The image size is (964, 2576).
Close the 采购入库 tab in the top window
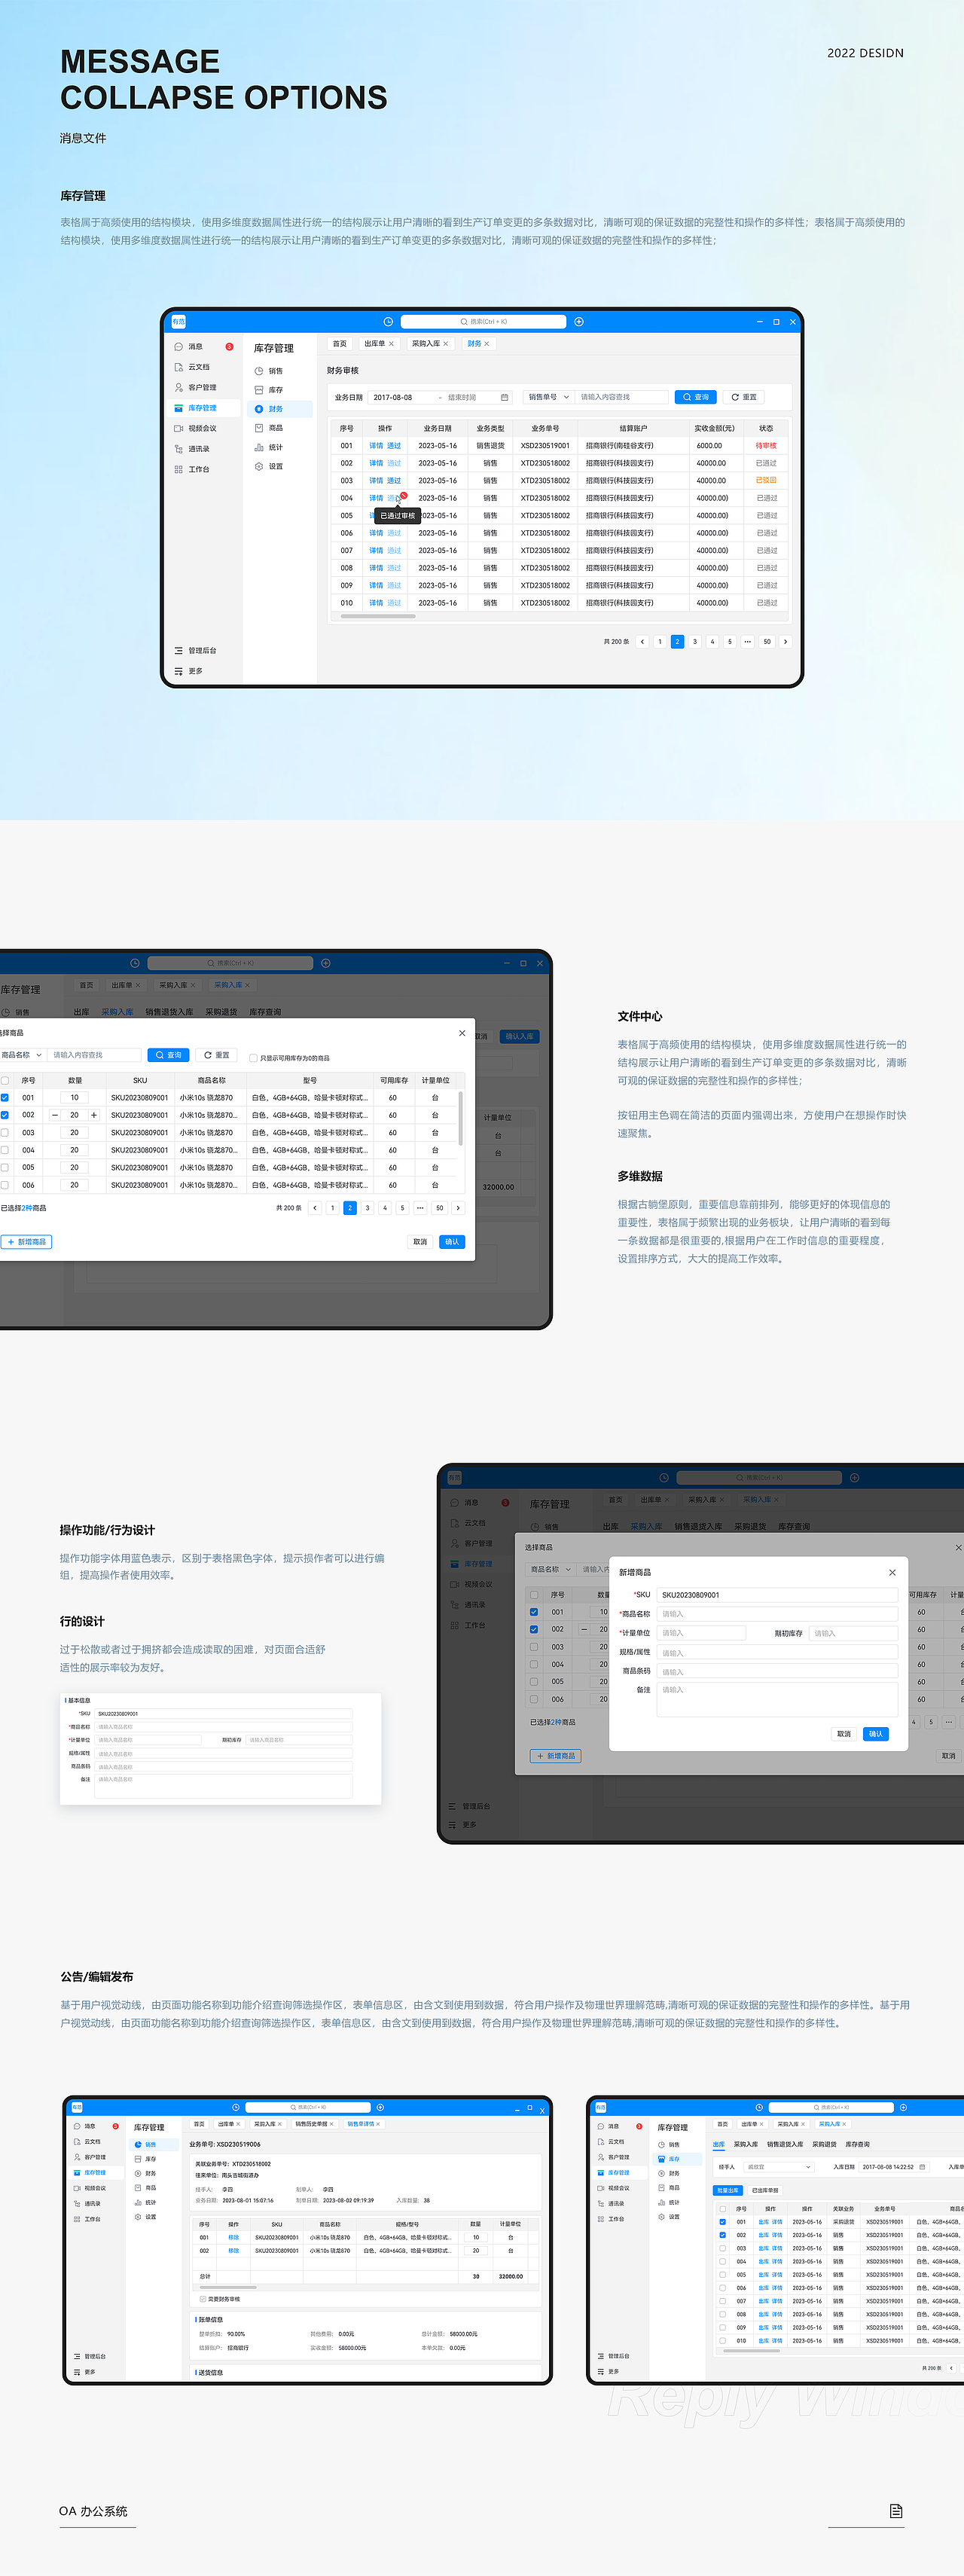(446, 344)
